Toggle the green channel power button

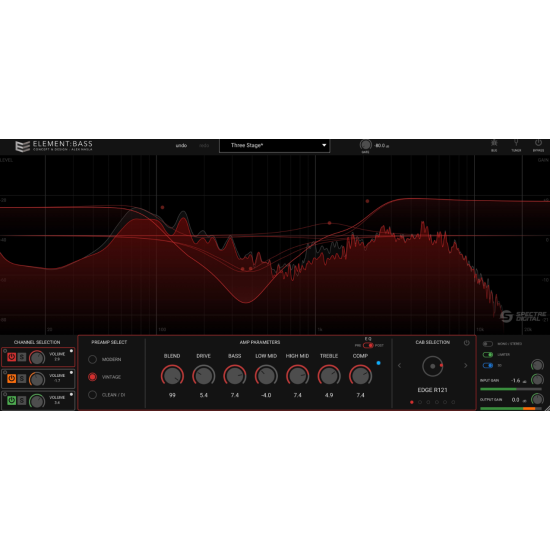12,400
